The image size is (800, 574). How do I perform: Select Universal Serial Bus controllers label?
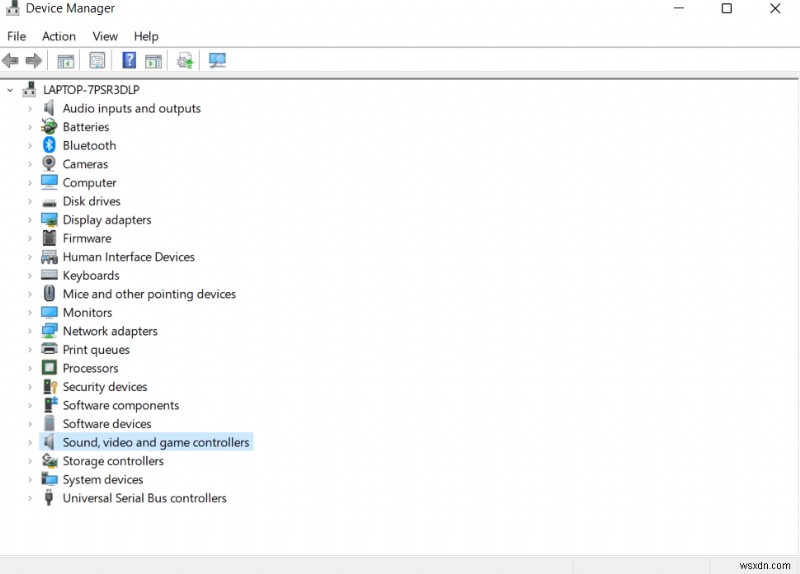(x=144, y=498)
